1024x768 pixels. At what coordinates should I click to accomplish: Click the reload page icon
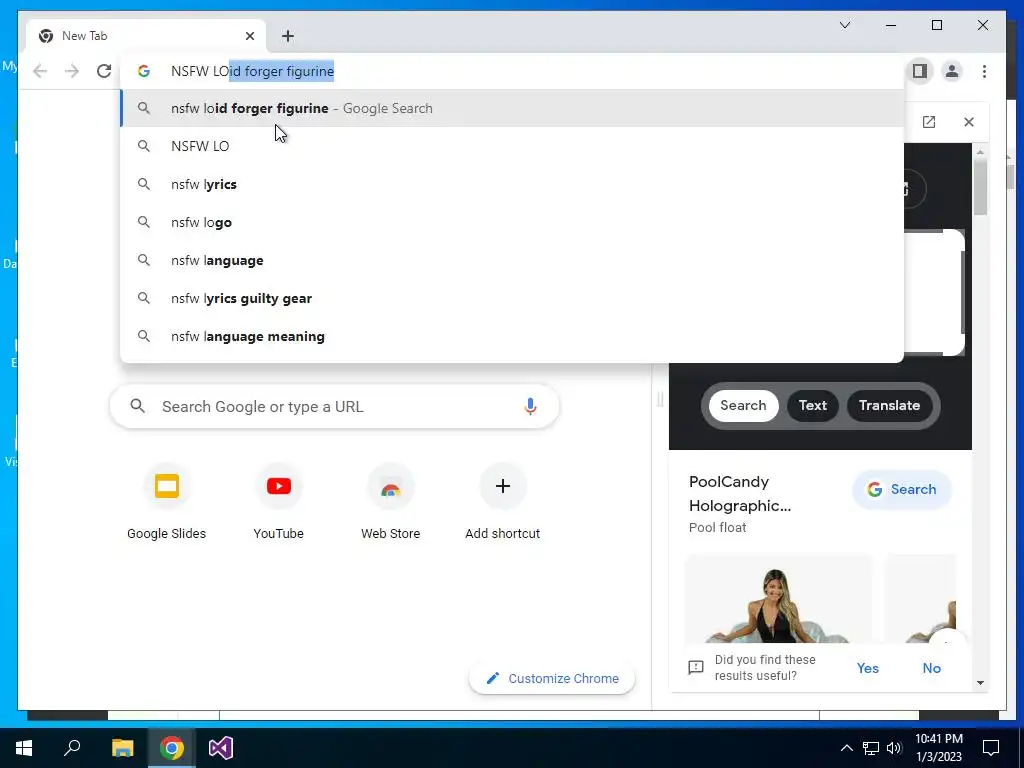(x=104, y=71)
